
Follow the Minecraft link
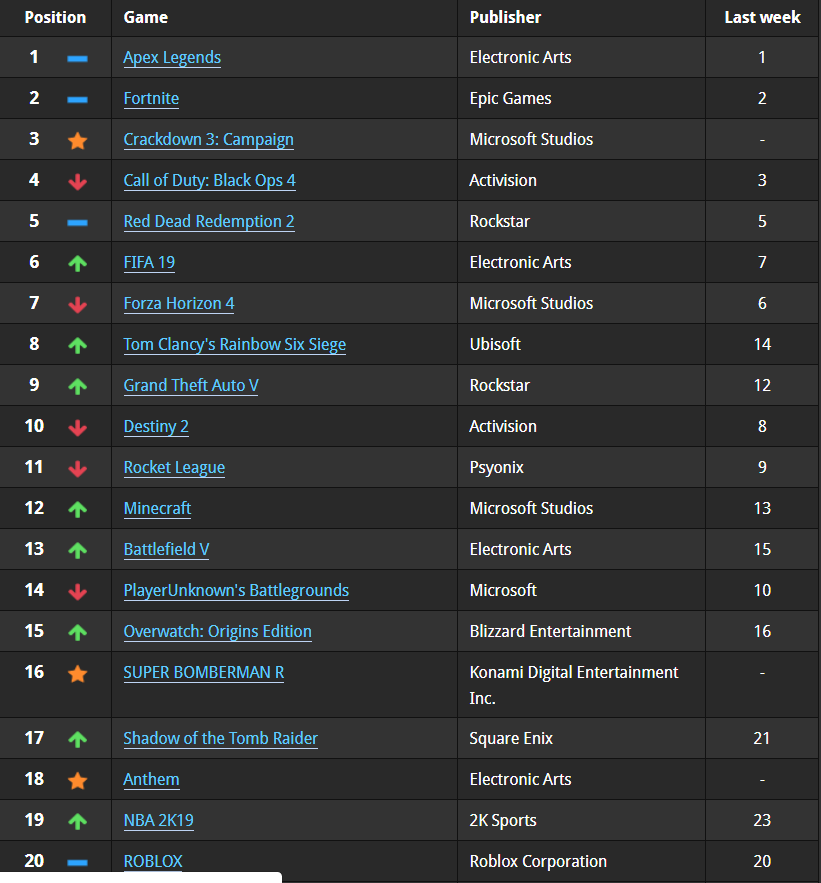[157, 509]
